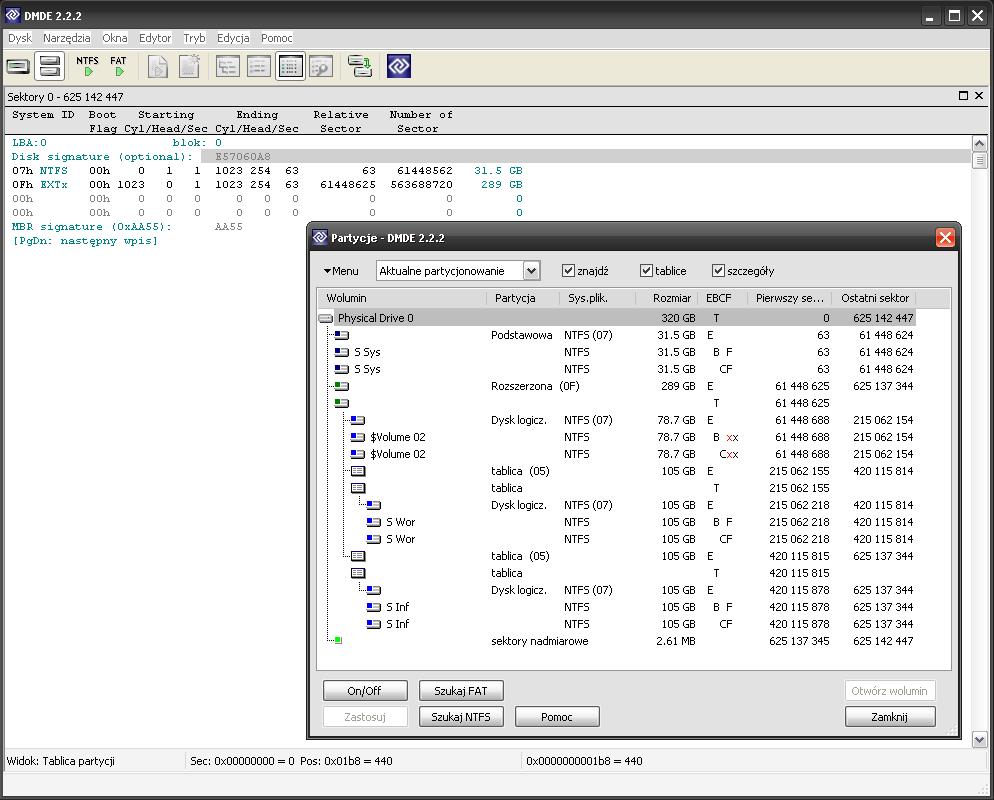
Task: Open the Edytor menu
Action: pos(155,38)
